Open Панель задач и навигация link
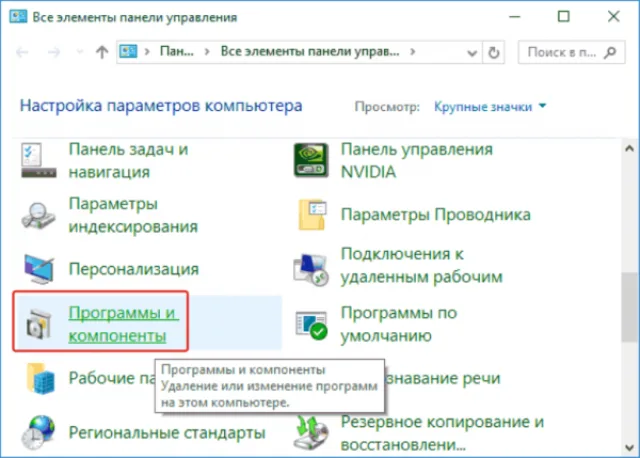 128,160
